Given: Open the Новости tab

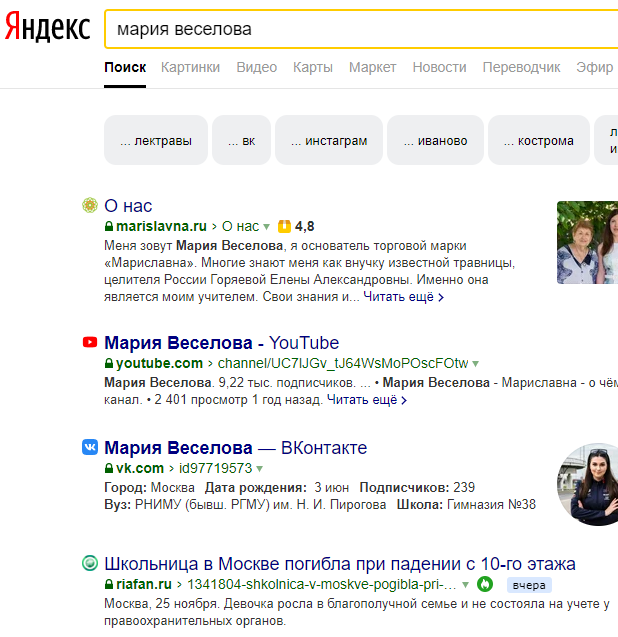Looking at the screenshot, I should click(x=439, y=67).
